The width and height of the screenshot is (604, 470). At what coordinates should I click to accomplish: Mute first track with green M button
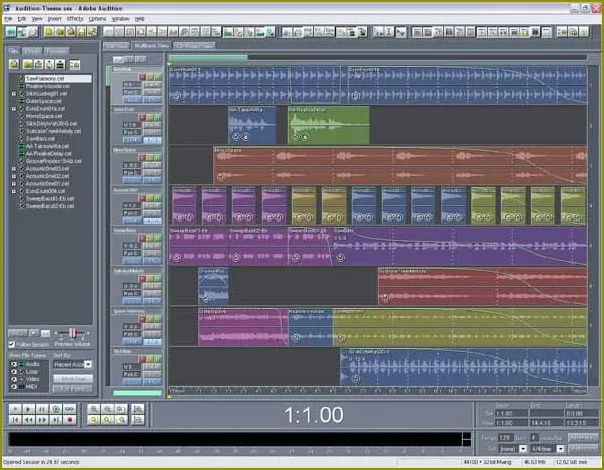[158, 77]
